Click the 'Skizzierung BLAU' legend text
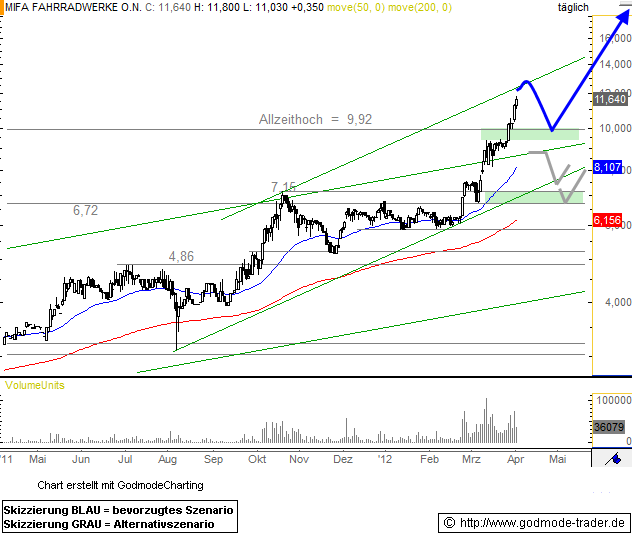The width and height of the screenshot is (632, 533). pyautogui.click(x=119, y=510)
